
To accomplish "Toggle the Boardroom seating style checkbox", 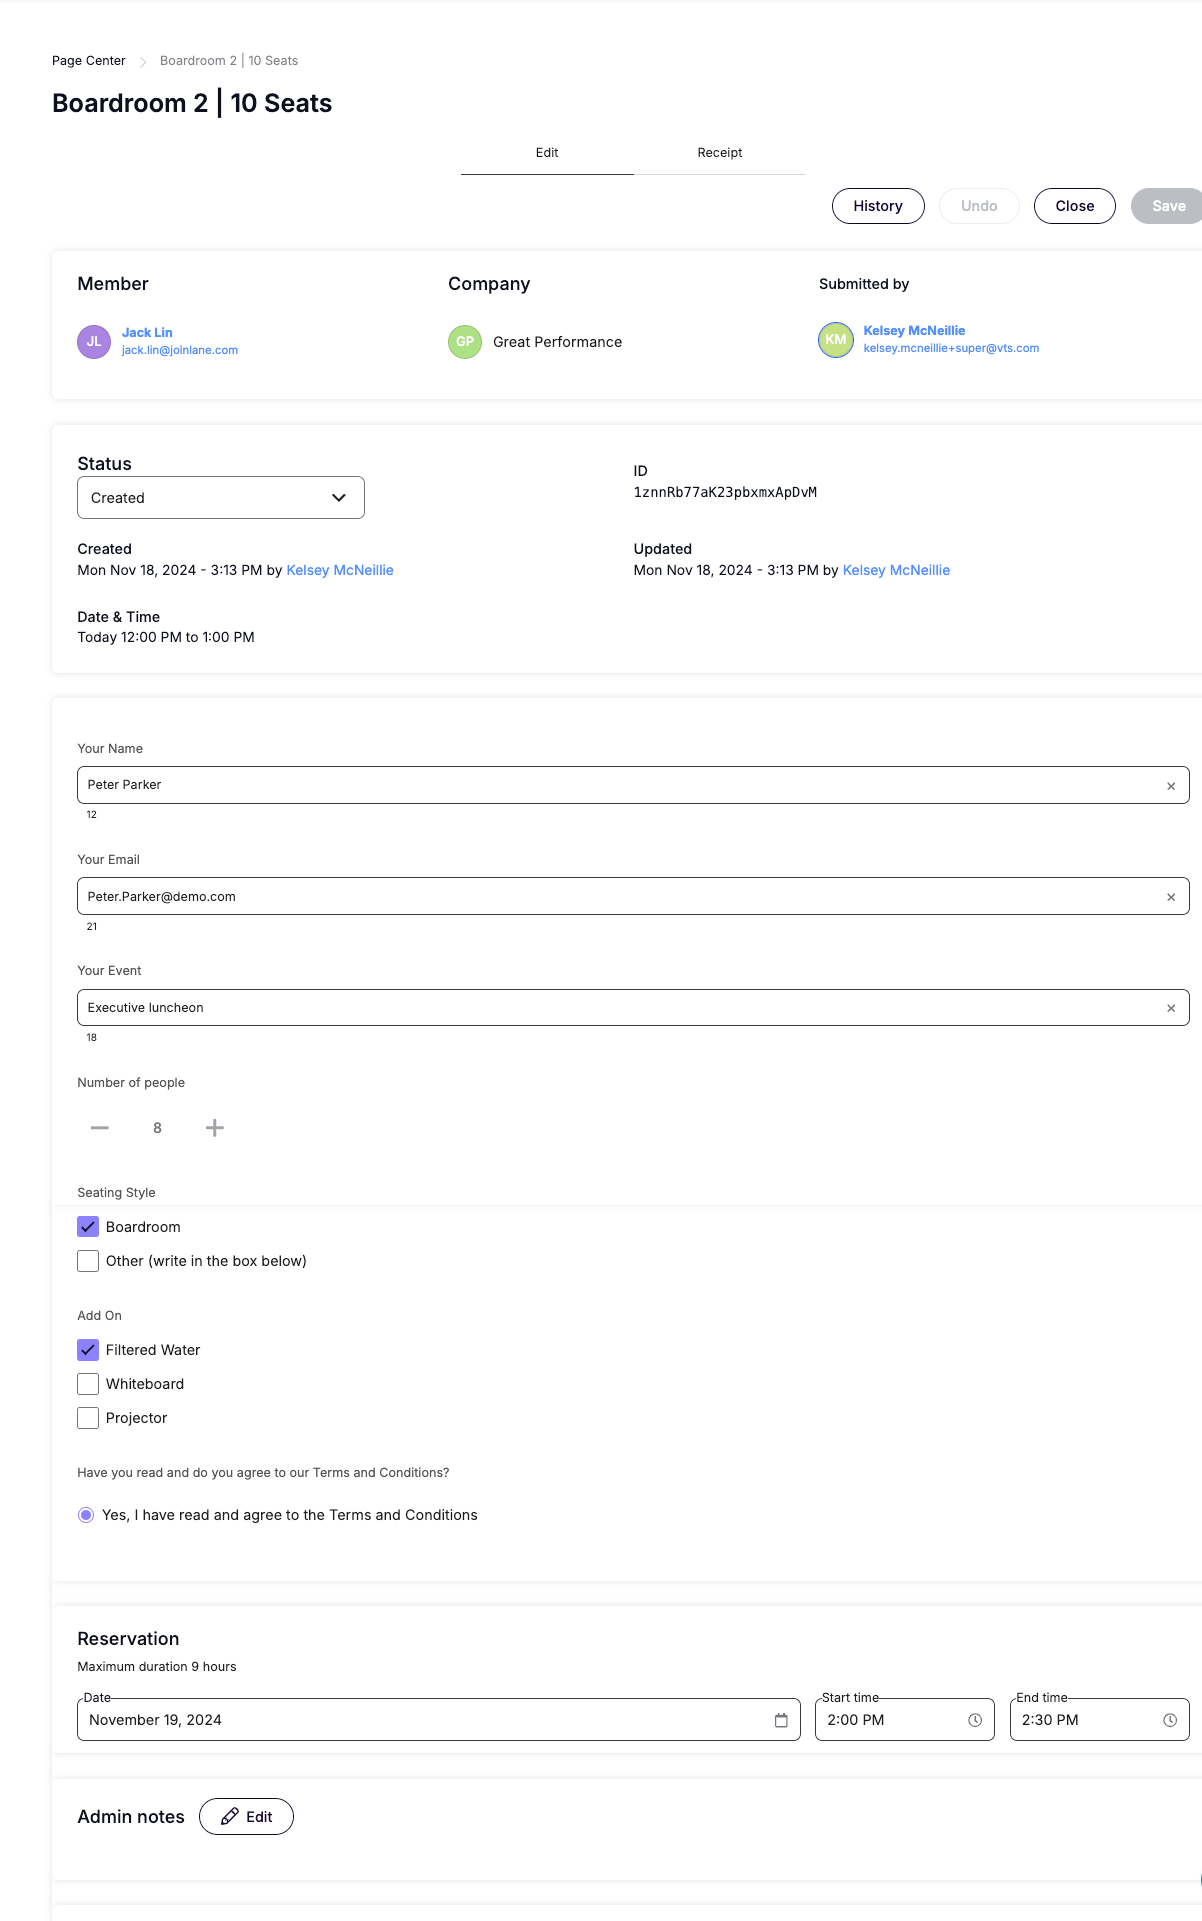I will [88, 1227].
